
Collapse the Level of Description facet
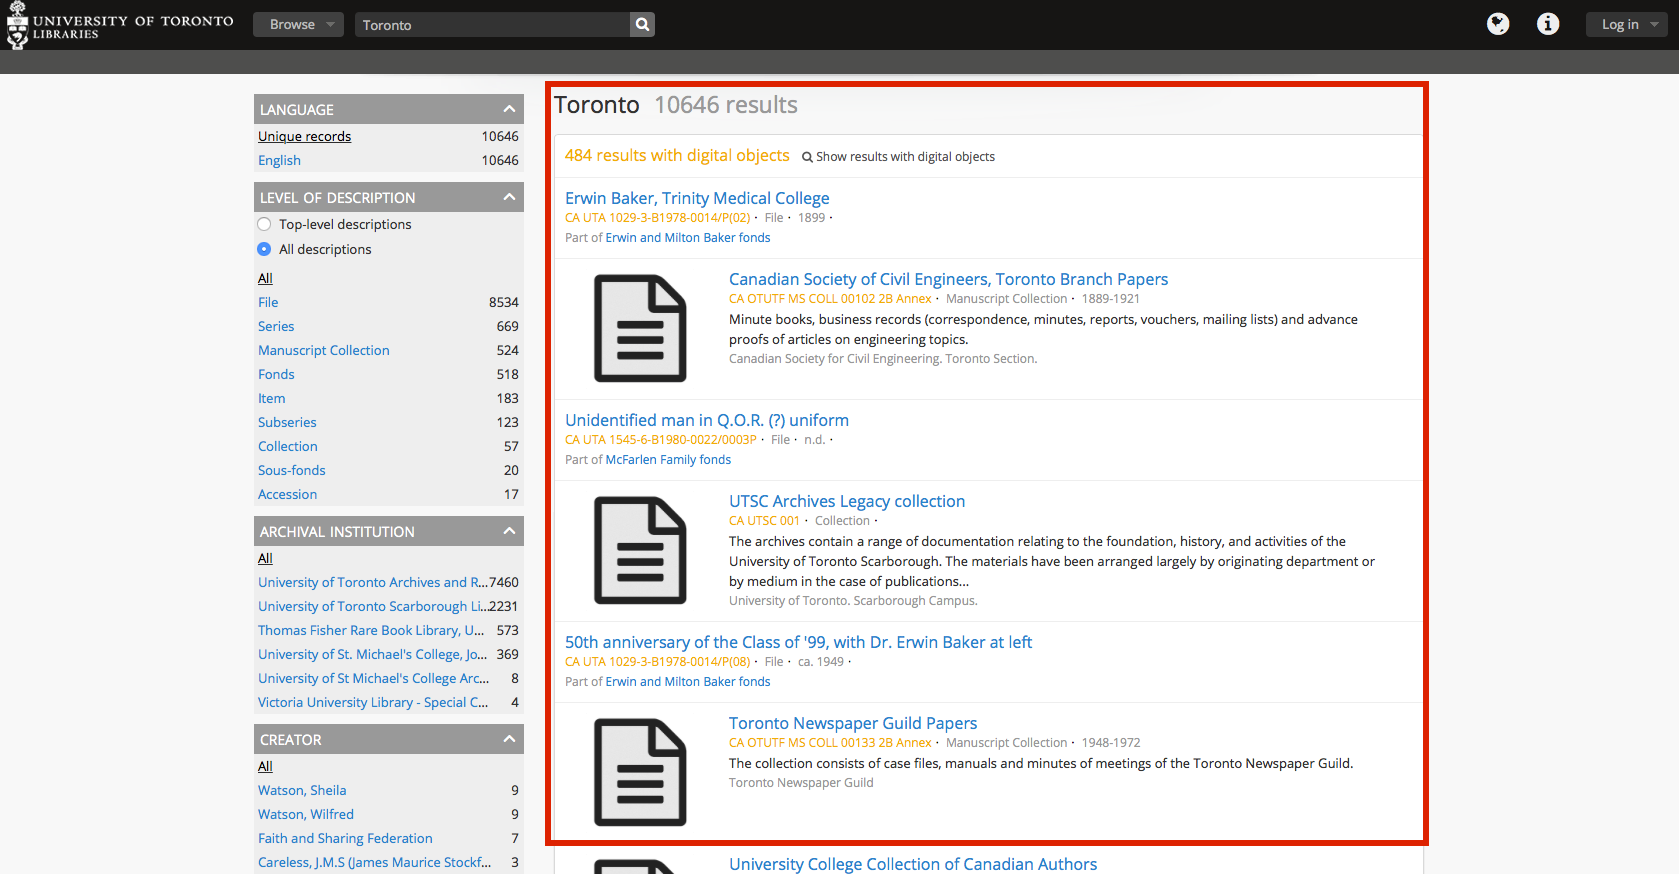coord(509,197)
